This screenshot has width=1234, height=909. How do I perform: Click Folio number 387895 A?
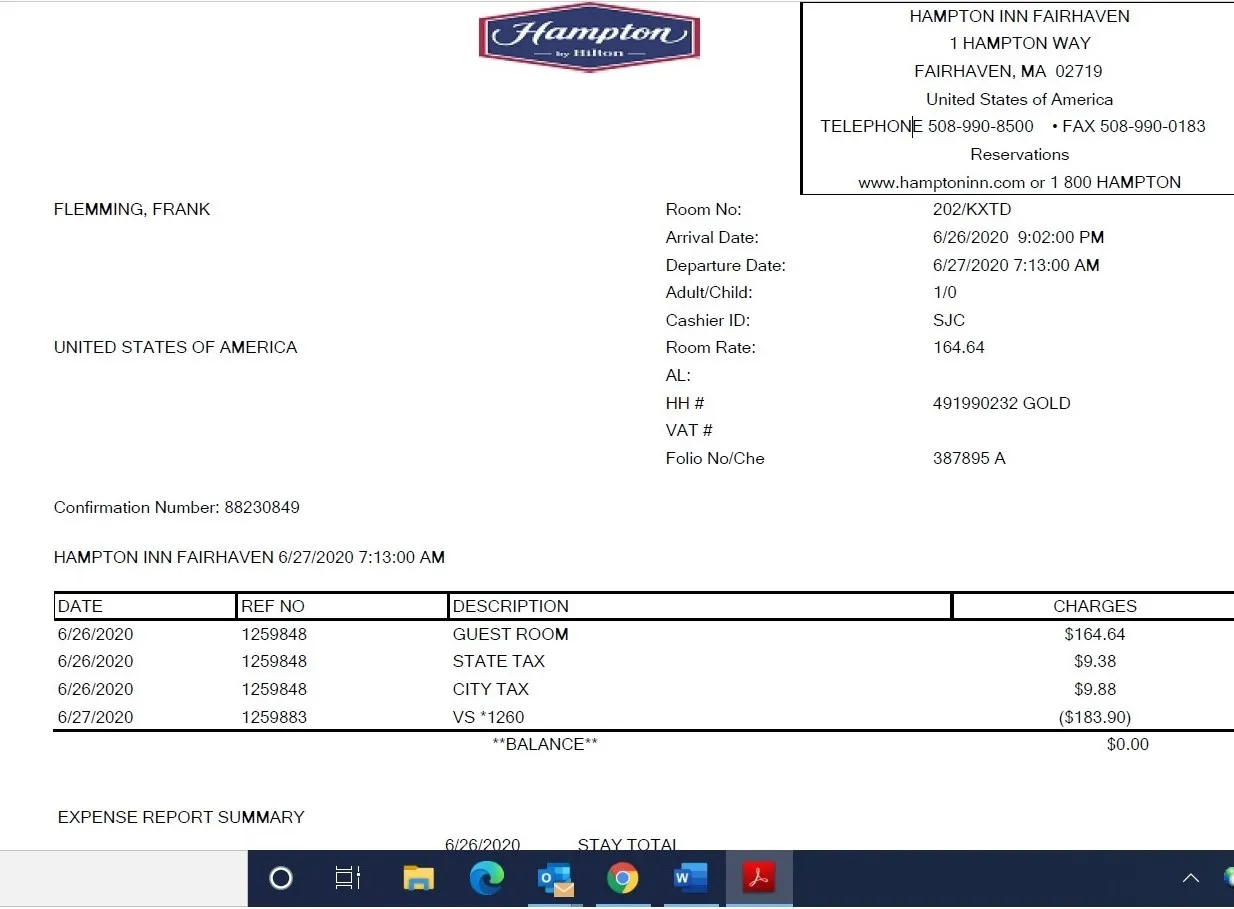tap(969, 458)
